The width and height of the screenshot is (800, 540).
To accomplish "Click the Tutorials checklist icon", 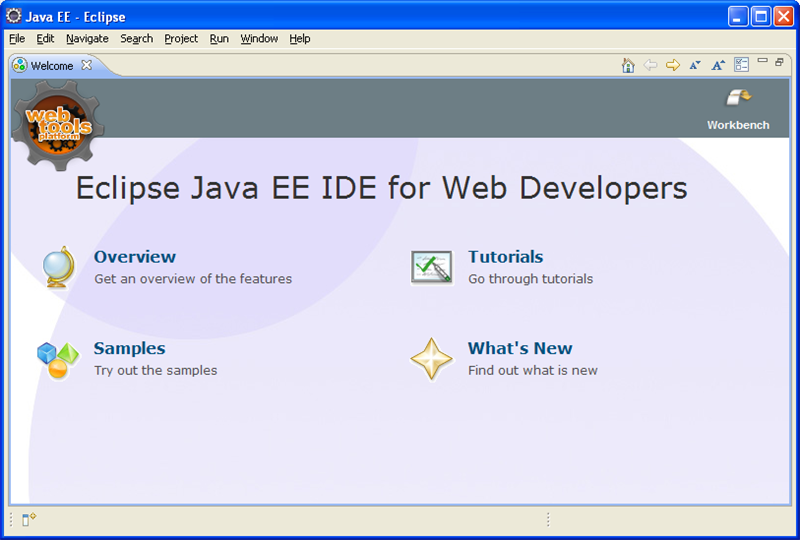I will tap(432, 267).
